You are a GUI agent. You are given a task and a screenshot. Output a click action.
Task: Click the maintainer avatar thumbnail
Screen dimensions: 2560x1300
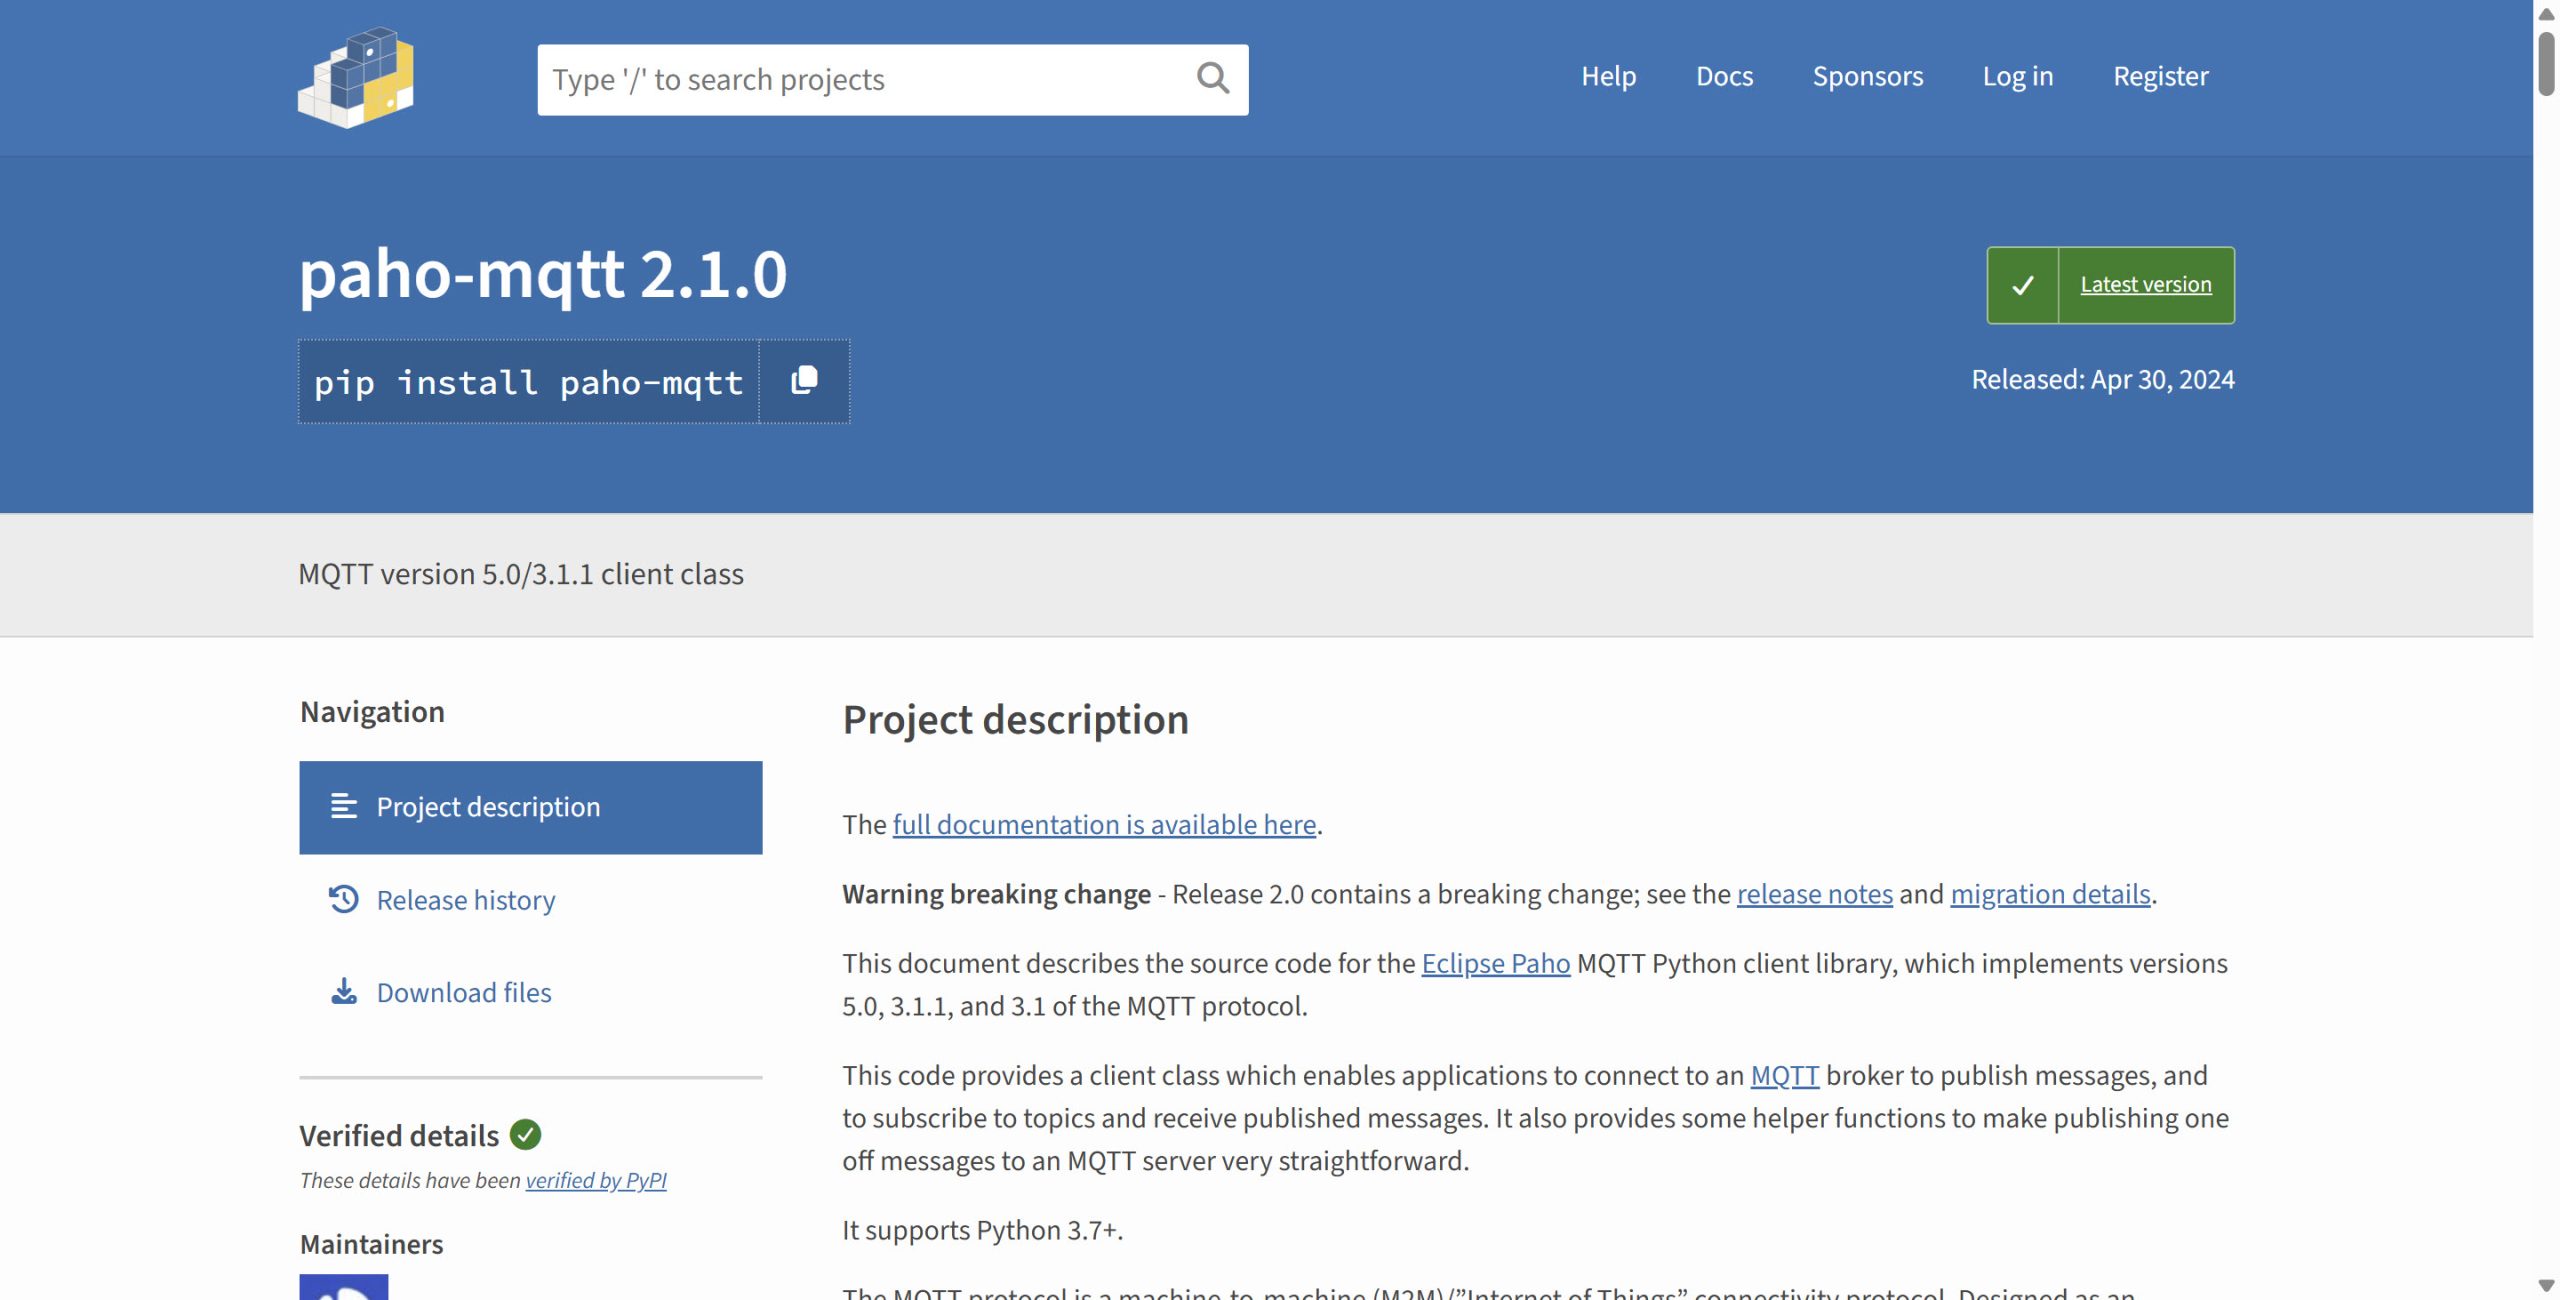344,1286
